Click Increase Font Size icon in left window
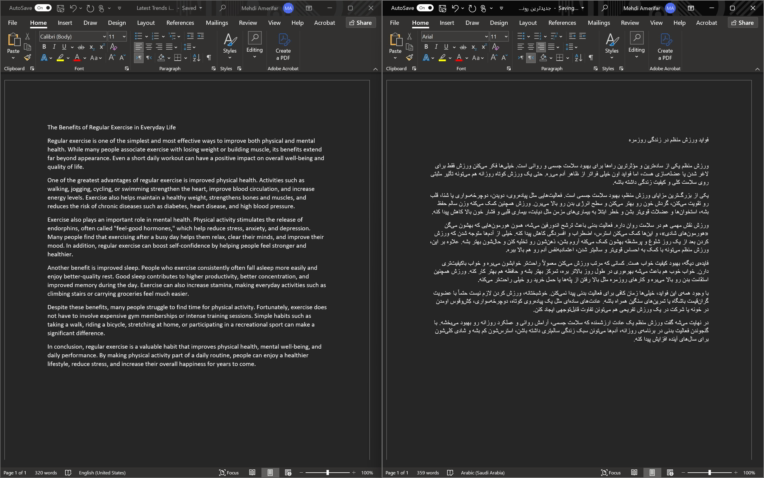This screenshot has width=764, height=478. click(112, 57)
